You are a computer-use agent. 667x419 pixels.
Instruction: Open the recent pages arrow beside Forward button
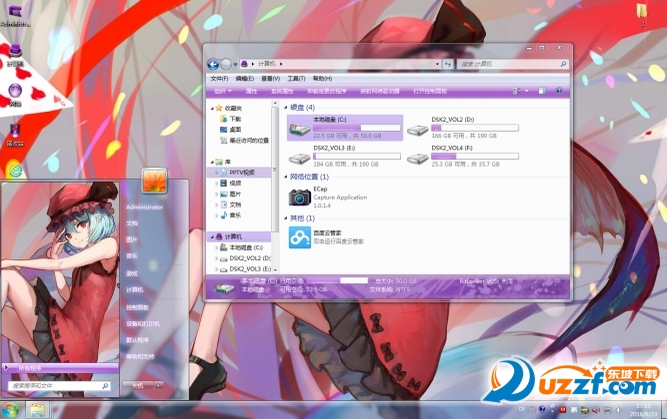coord(235,65)
